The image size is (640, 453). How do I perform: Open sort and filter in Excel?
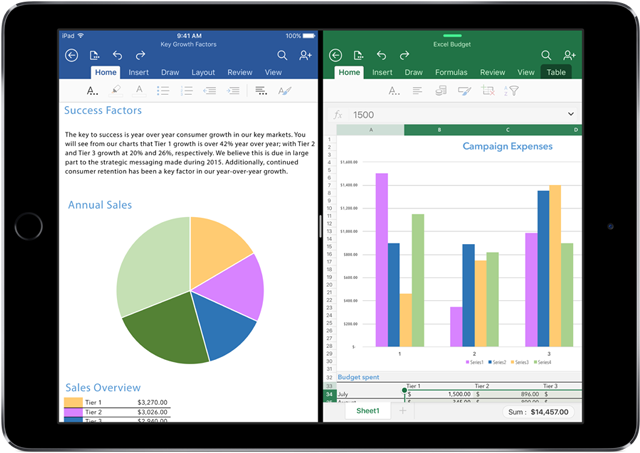click(x=511, y=90)
